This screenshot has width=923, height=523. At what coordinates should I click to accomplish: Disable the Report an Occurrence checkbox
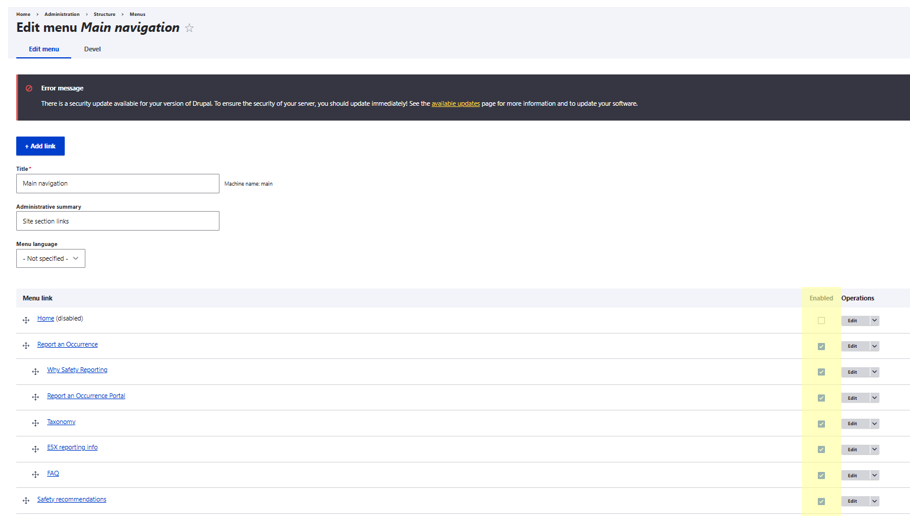821,347
